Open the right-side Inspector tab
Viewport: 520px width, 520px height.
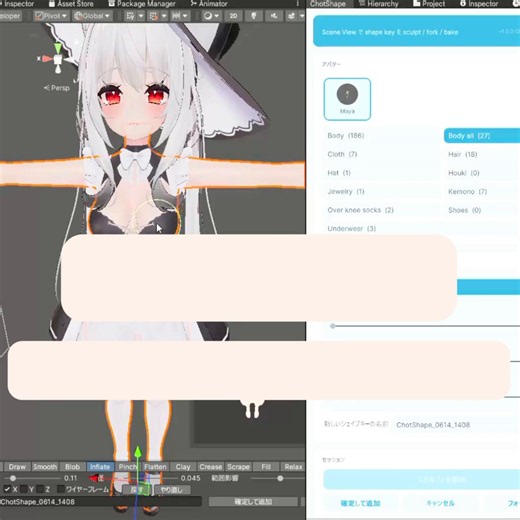[479, 4]
